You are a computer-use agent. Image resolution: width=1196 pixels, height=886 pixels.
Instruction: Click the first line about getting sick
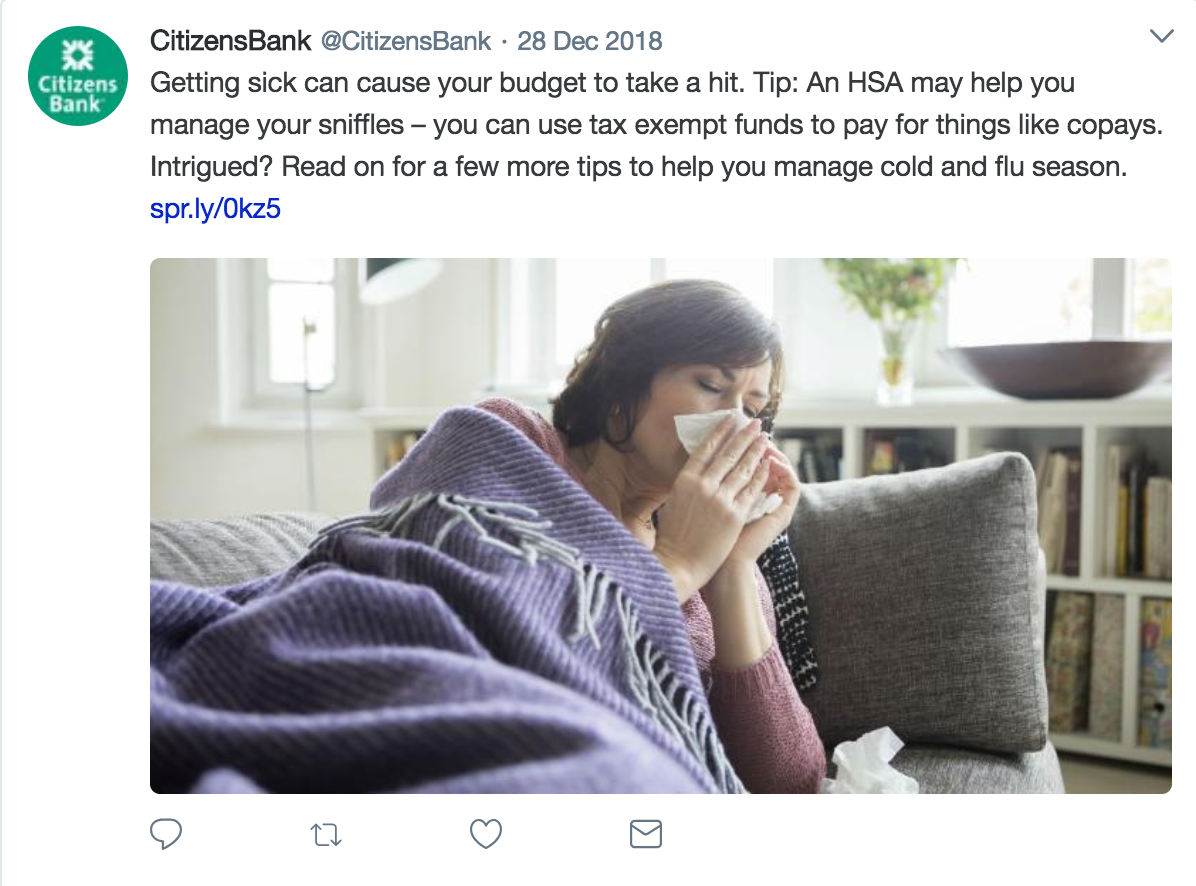pyautogui.click(x=612, y=82)
